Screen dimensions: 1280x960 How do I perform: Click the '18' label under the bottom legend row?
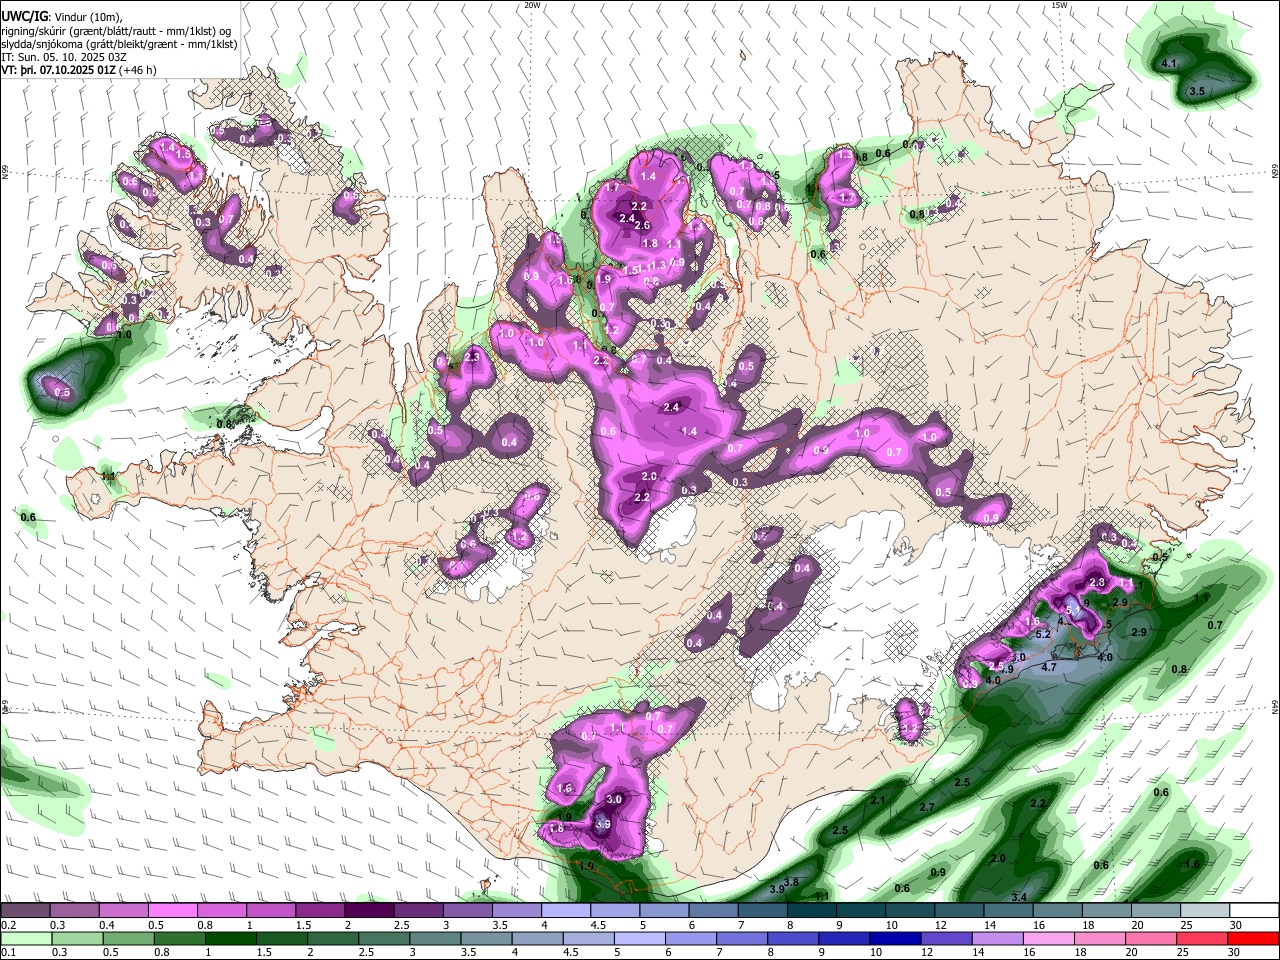pyautogui.click(x=1082, y=952)
